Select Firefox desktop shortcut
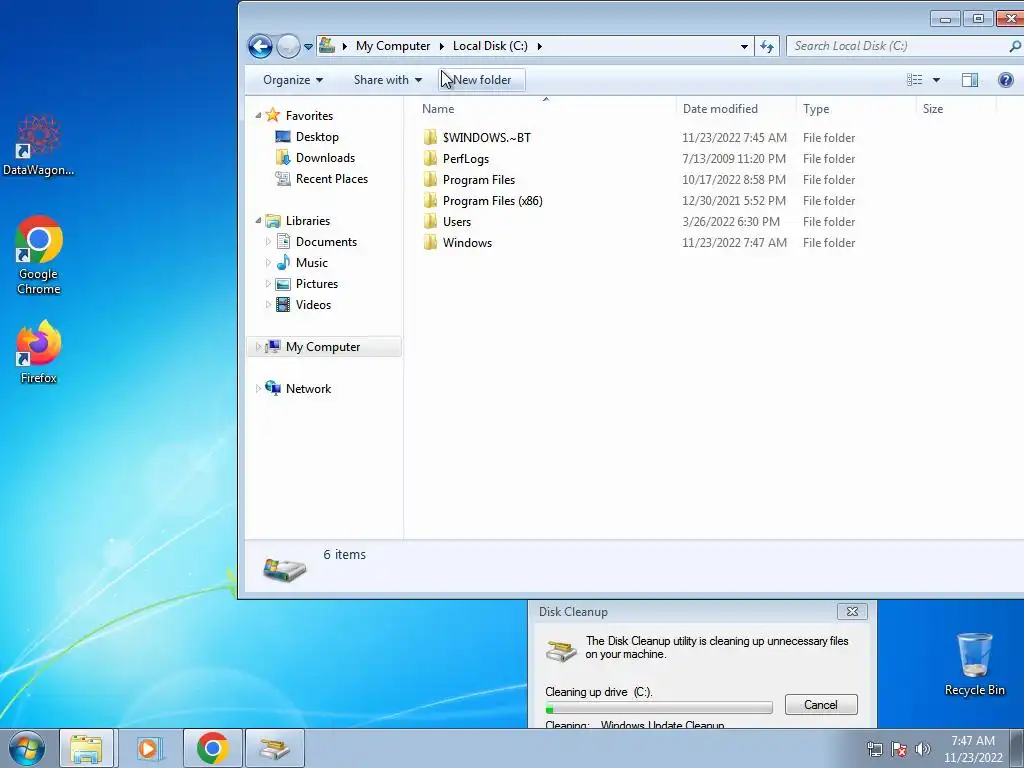This screenshot has height=768, width=1024. [x=39, y=352]
